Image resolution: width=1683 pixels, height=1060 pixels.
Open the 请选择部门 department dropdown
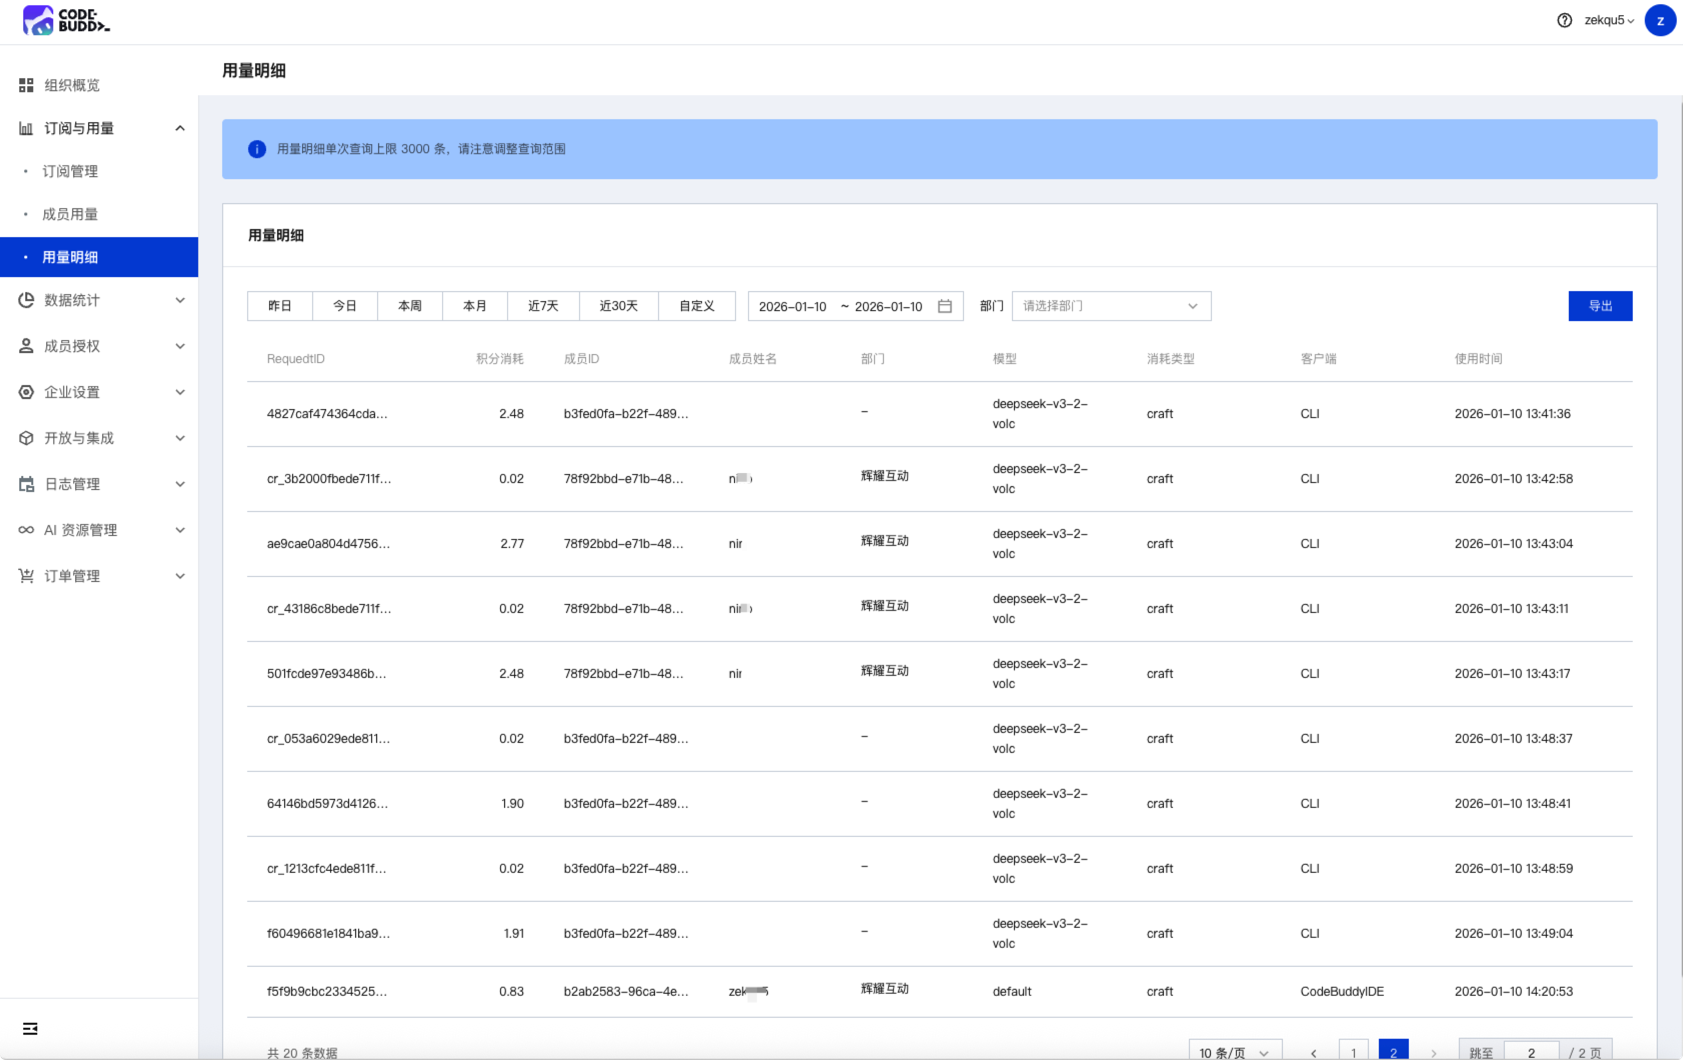(1110, 306)
